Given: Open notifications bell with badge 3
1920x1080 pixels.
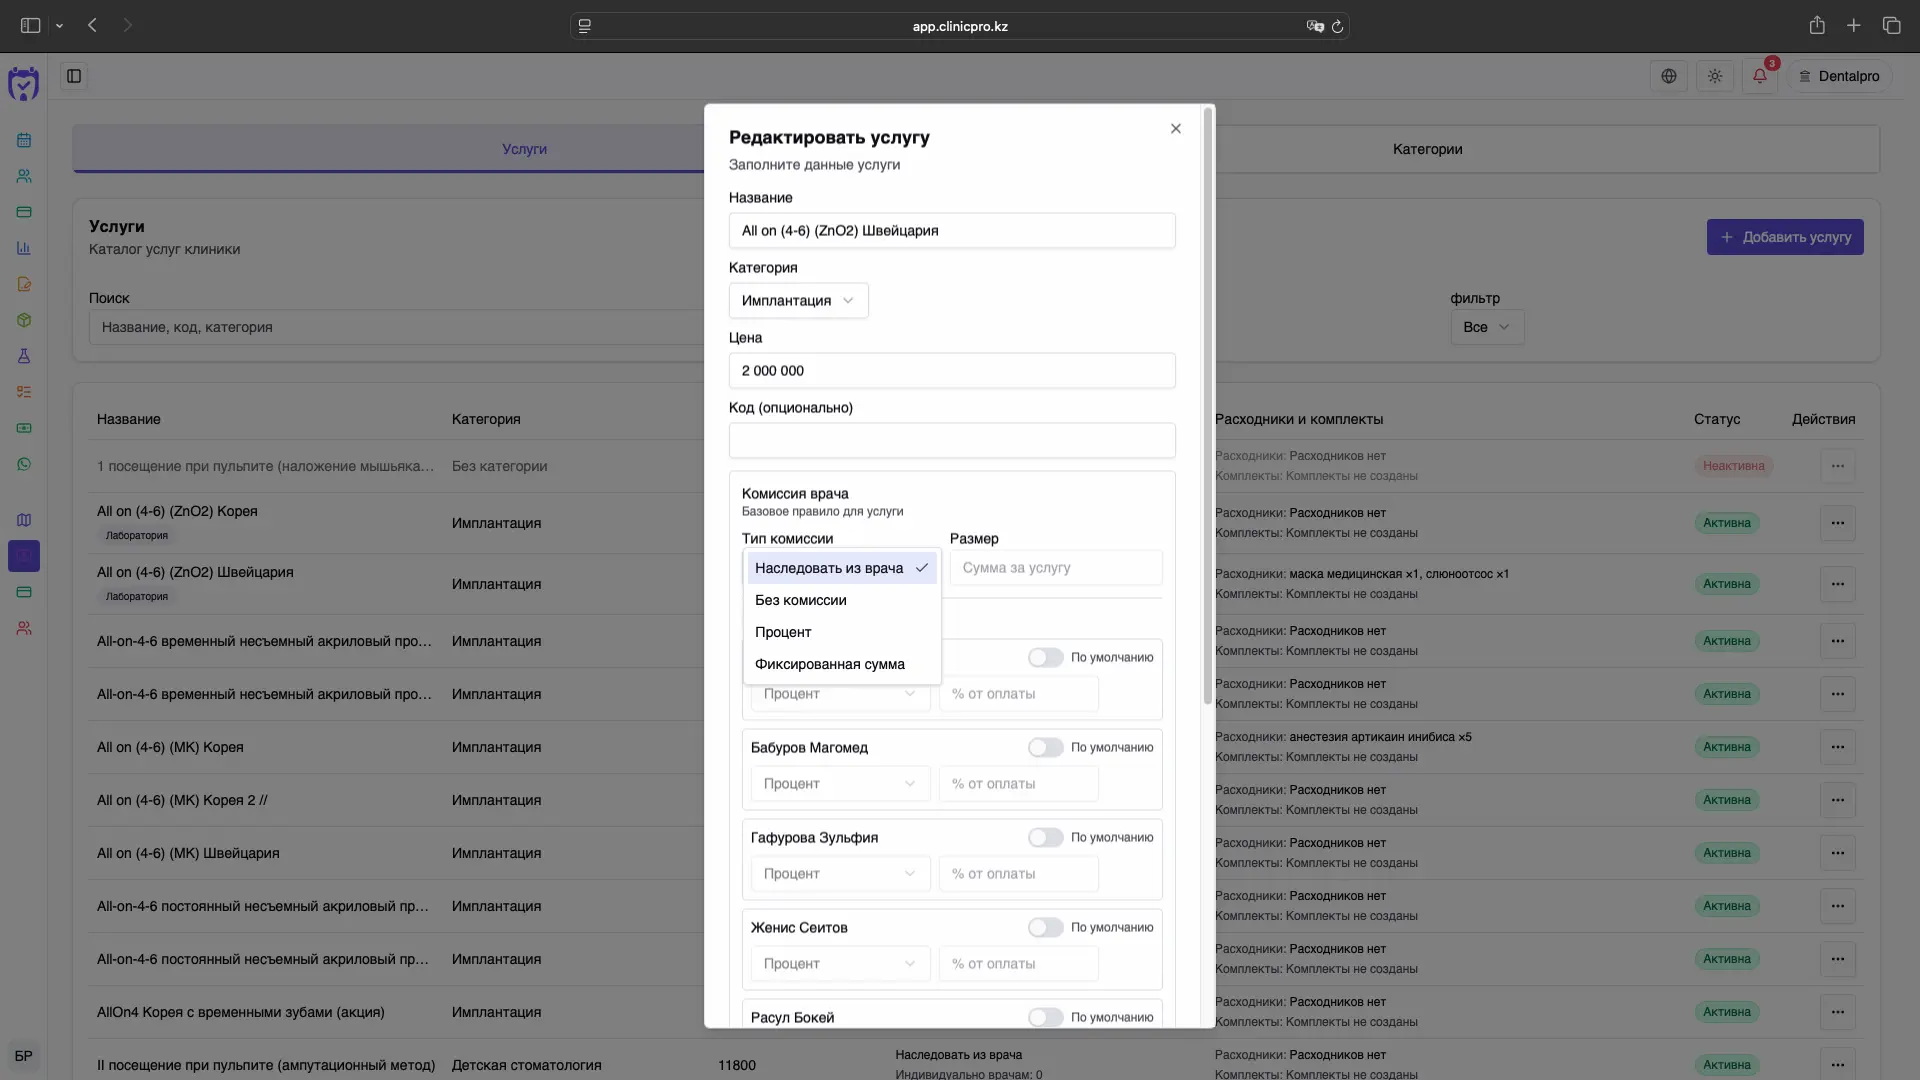Looking at the screenshot, I should click(1760, 76).
